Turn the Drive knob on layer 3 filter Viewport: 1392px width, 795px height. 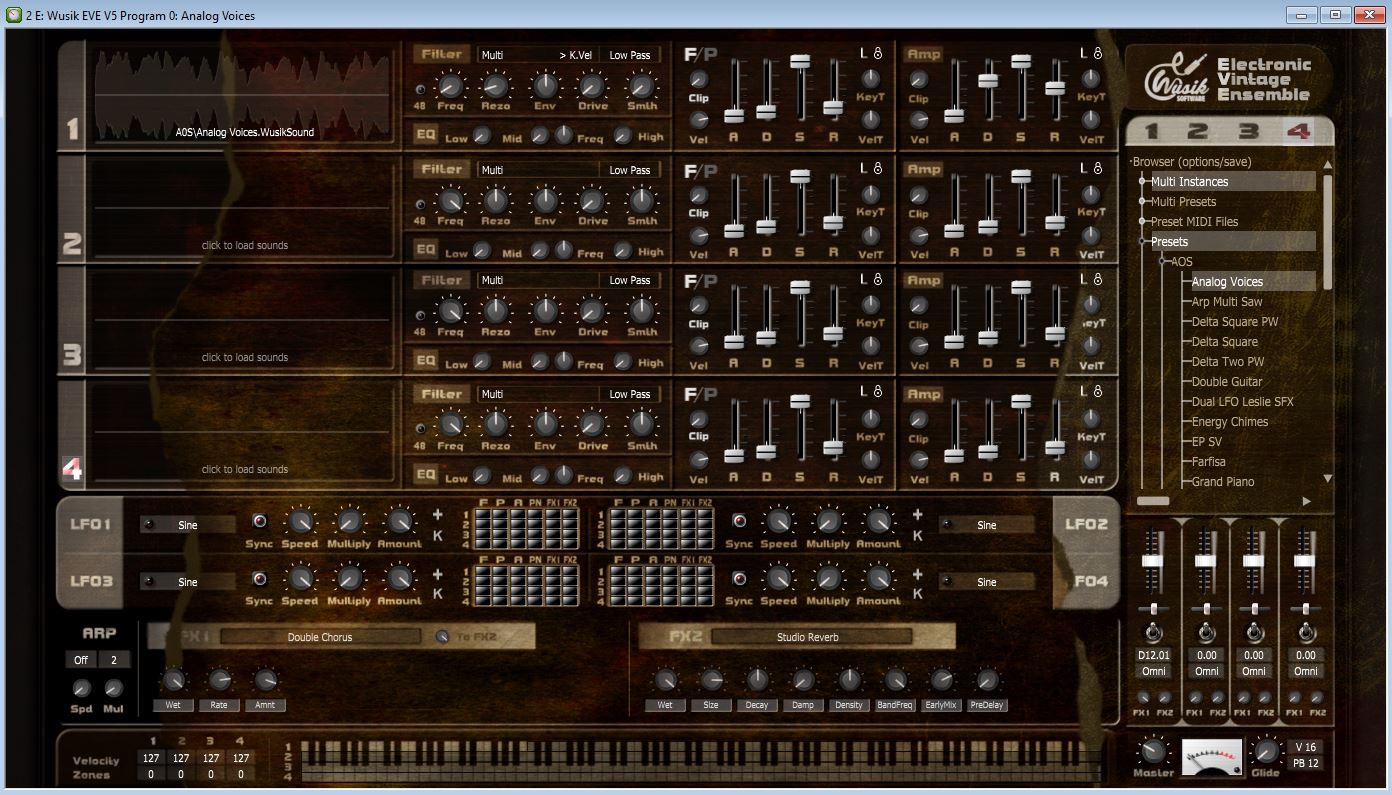pos(592,312)
